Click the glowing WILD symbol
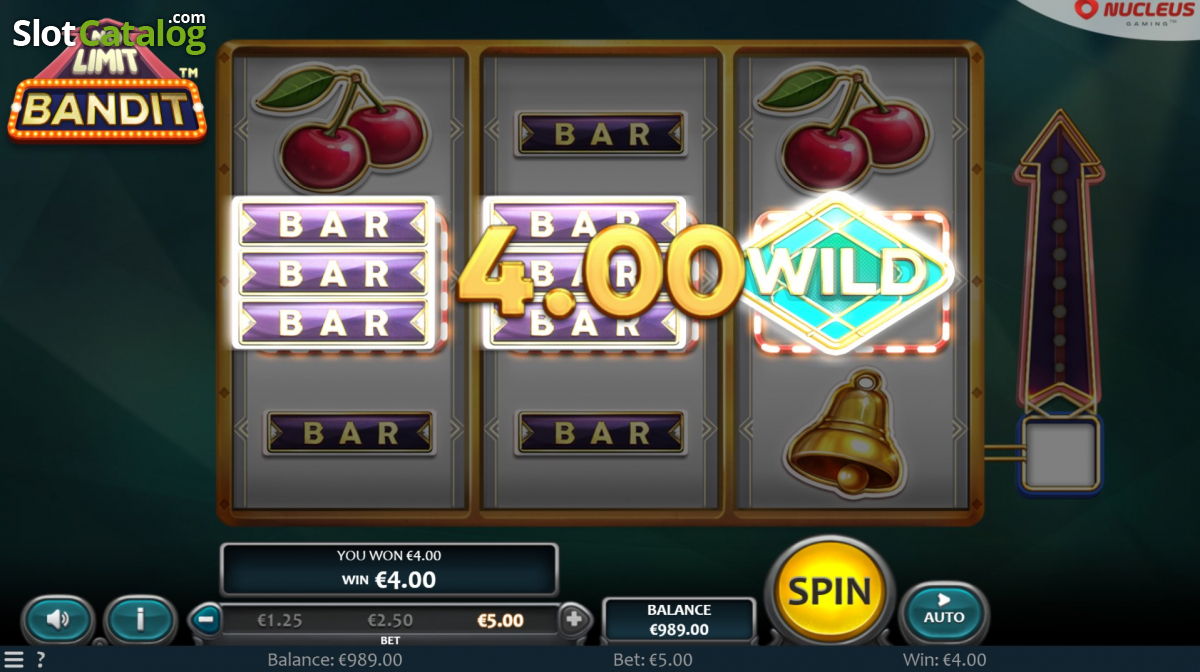 tap(848, 272)
